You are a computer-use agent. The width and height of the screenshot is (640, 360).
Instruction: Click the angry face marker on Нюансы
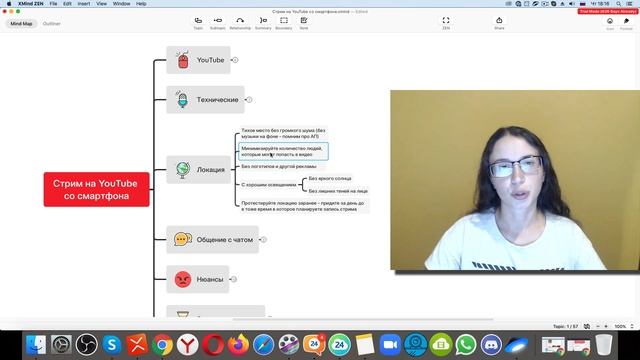(x=183, y=279)
